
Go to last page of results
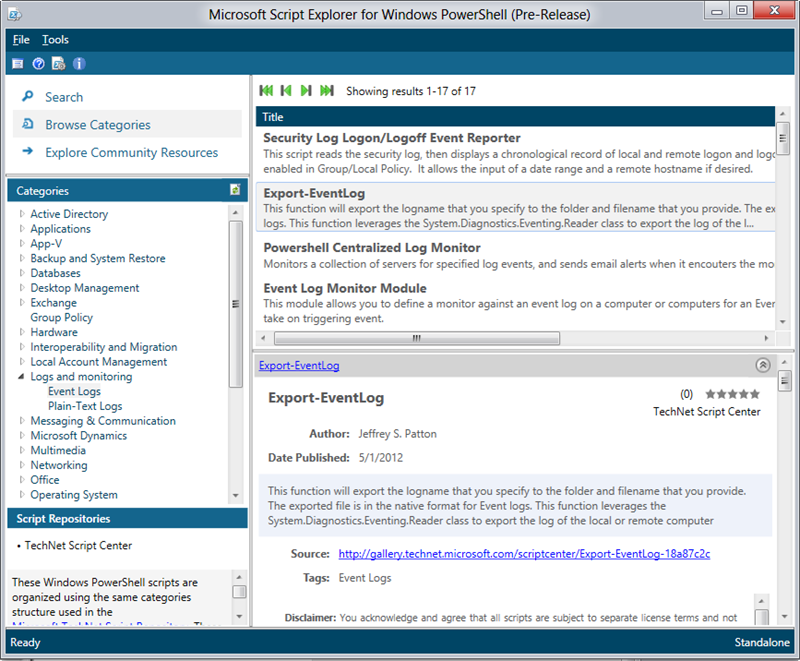click(327, 91)
